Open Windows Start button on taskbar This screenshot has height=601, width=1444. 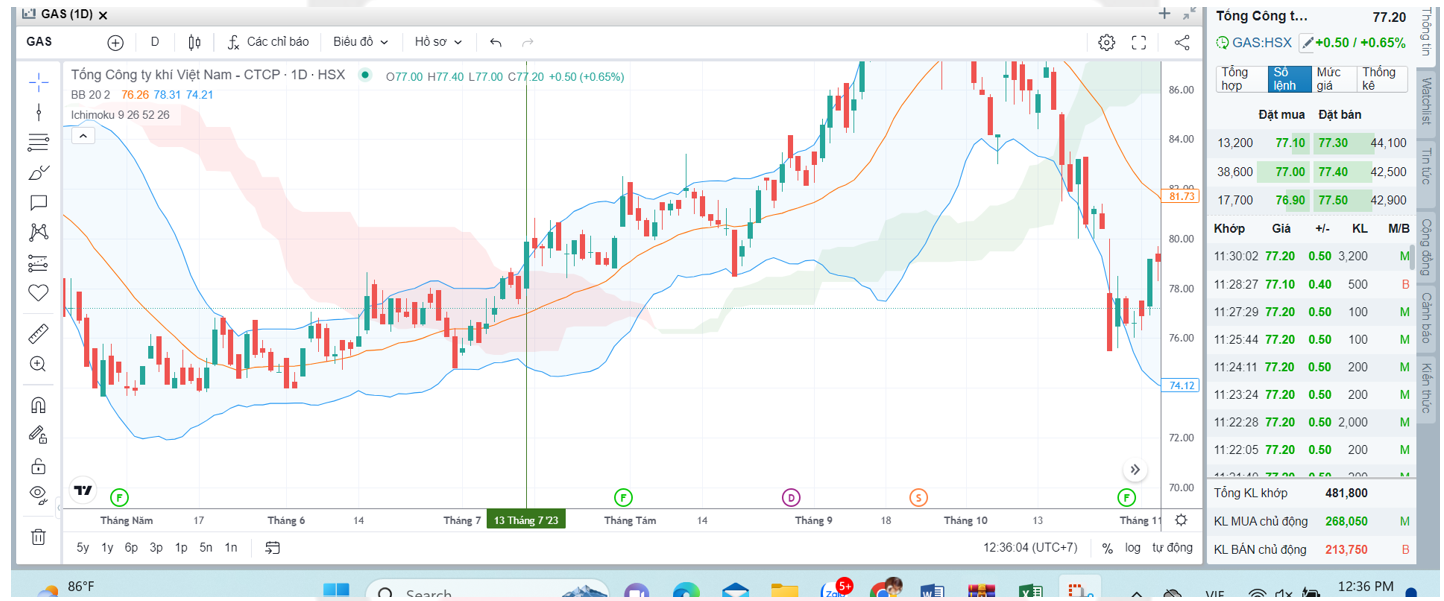pyautogui.click(x=336, y=592)
